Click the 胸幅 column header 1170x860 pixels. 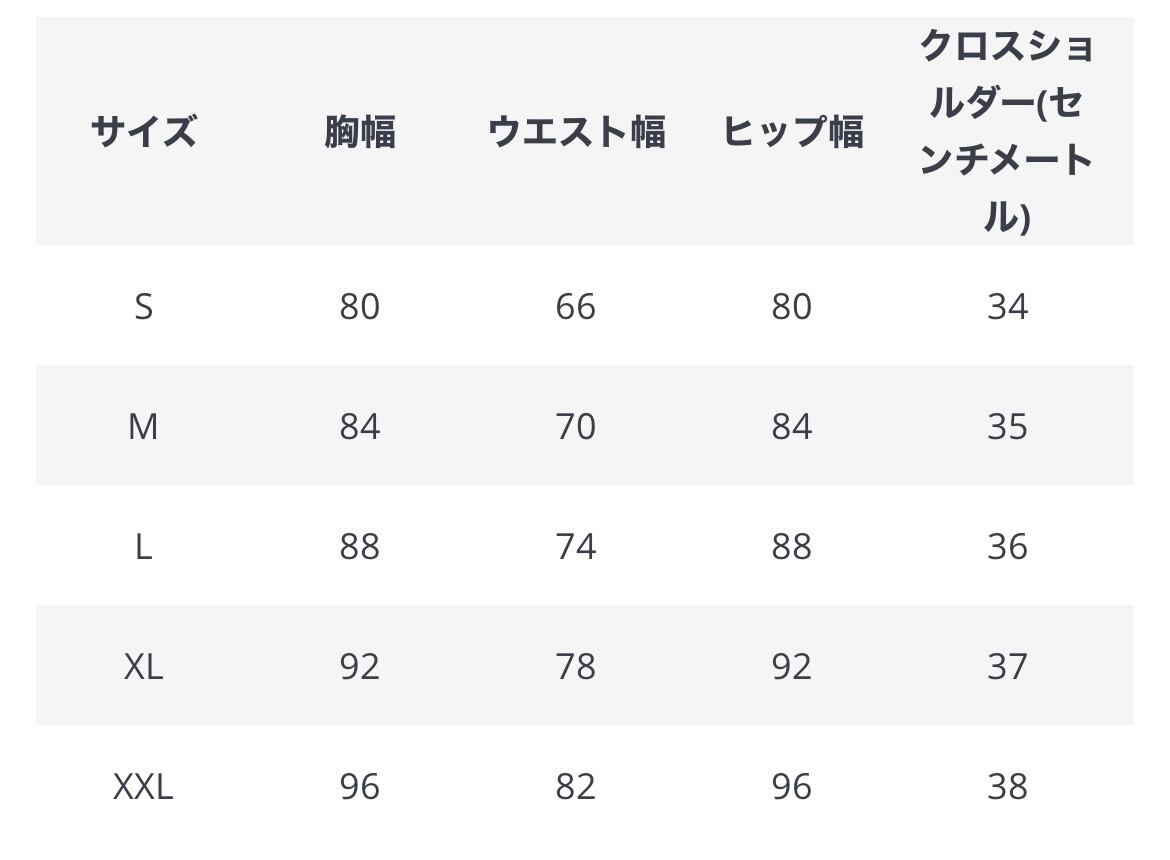[x=360, y=131]
